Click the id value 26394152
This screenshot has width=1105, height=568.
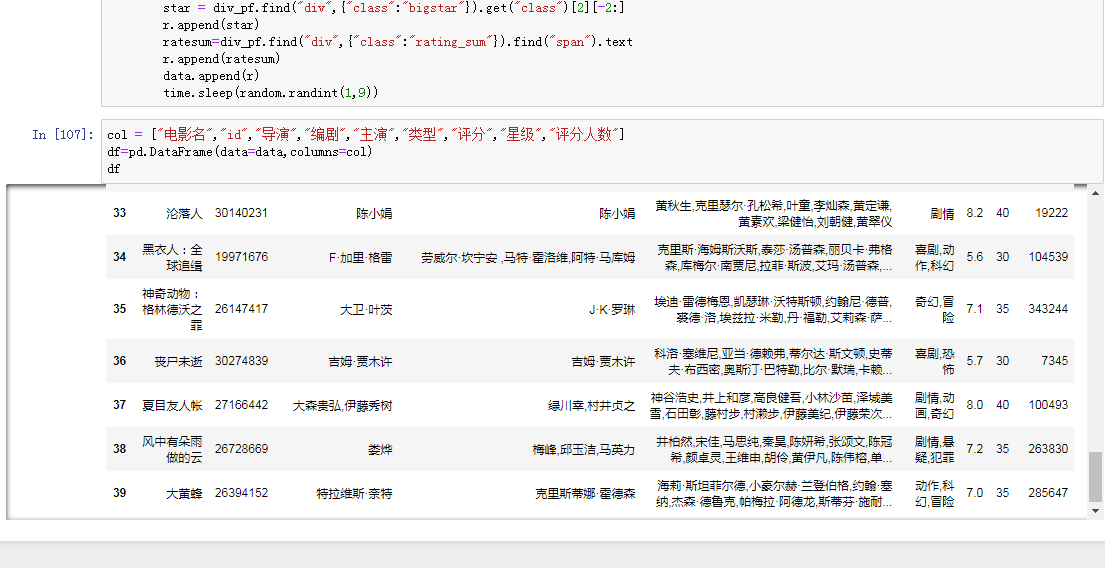coord(241,493)
